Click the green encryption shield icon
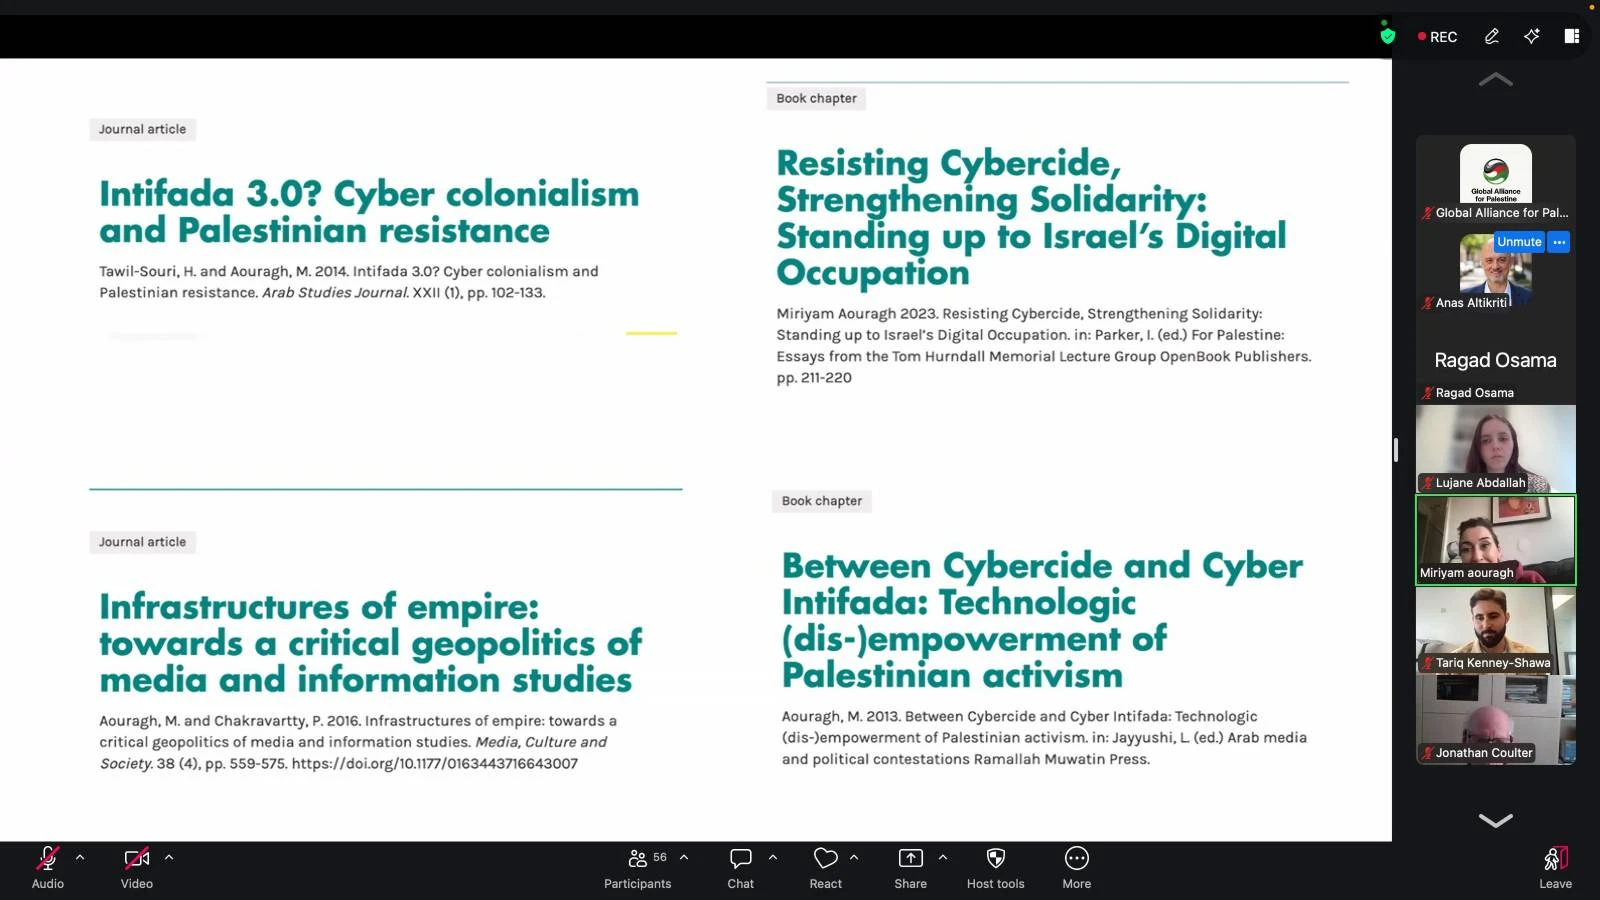Image resolution: width=1600 pixels, height=900 pixels. pos(1387,36)
